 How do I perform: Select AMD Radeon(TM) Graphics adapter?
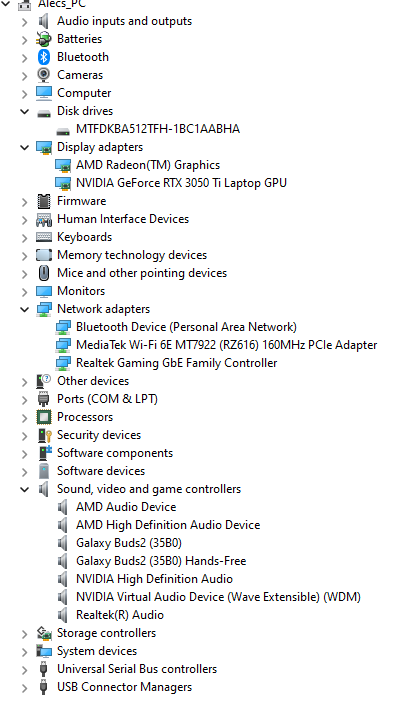point(148,165)
